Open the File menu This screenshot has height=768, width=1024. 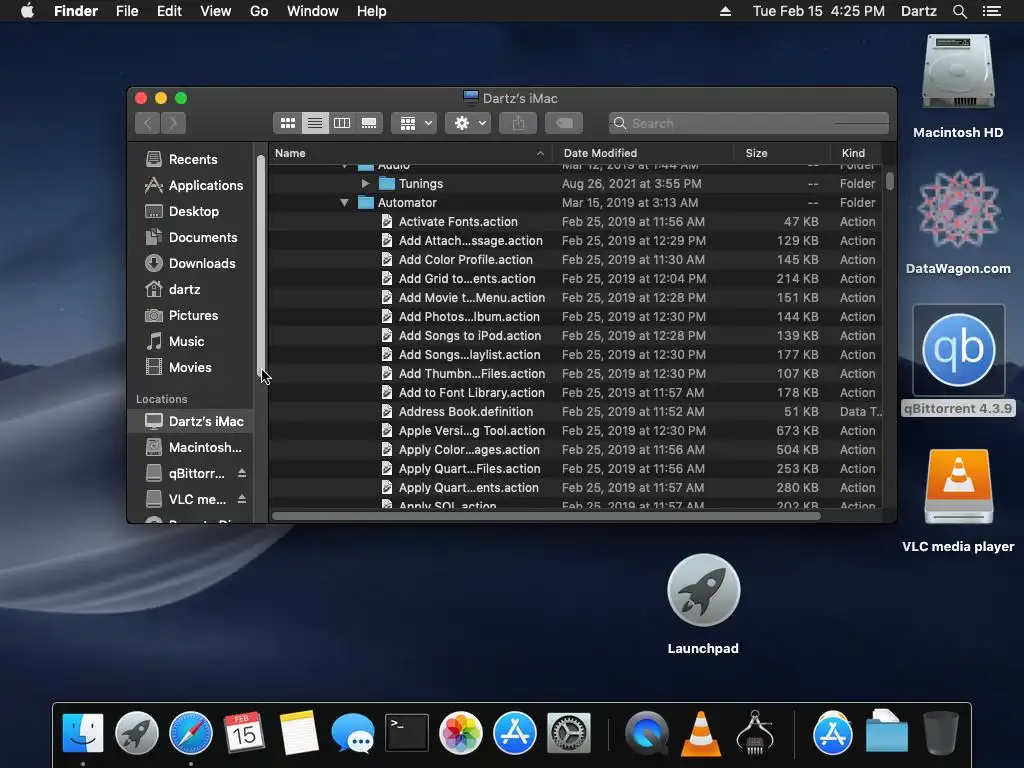[127, 11]
